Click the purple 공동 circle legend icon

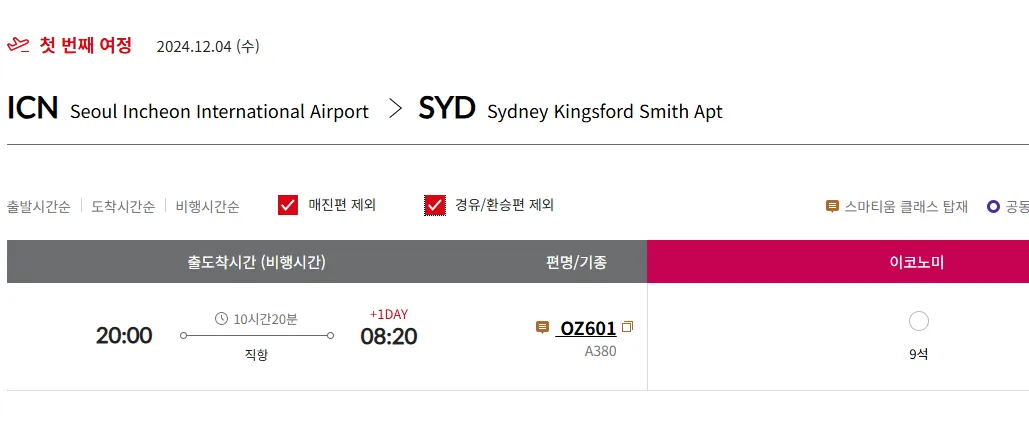(x=993, y=206)
